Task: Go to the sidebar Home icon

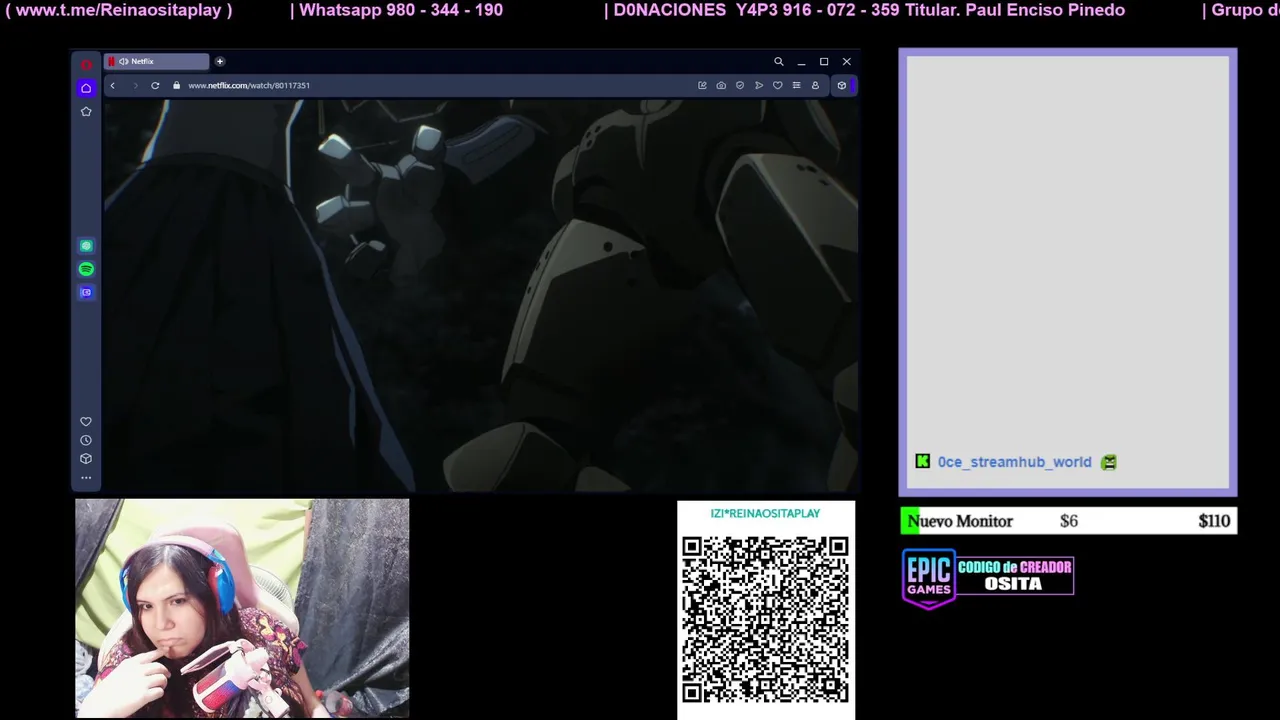Action: pos(86,88)
